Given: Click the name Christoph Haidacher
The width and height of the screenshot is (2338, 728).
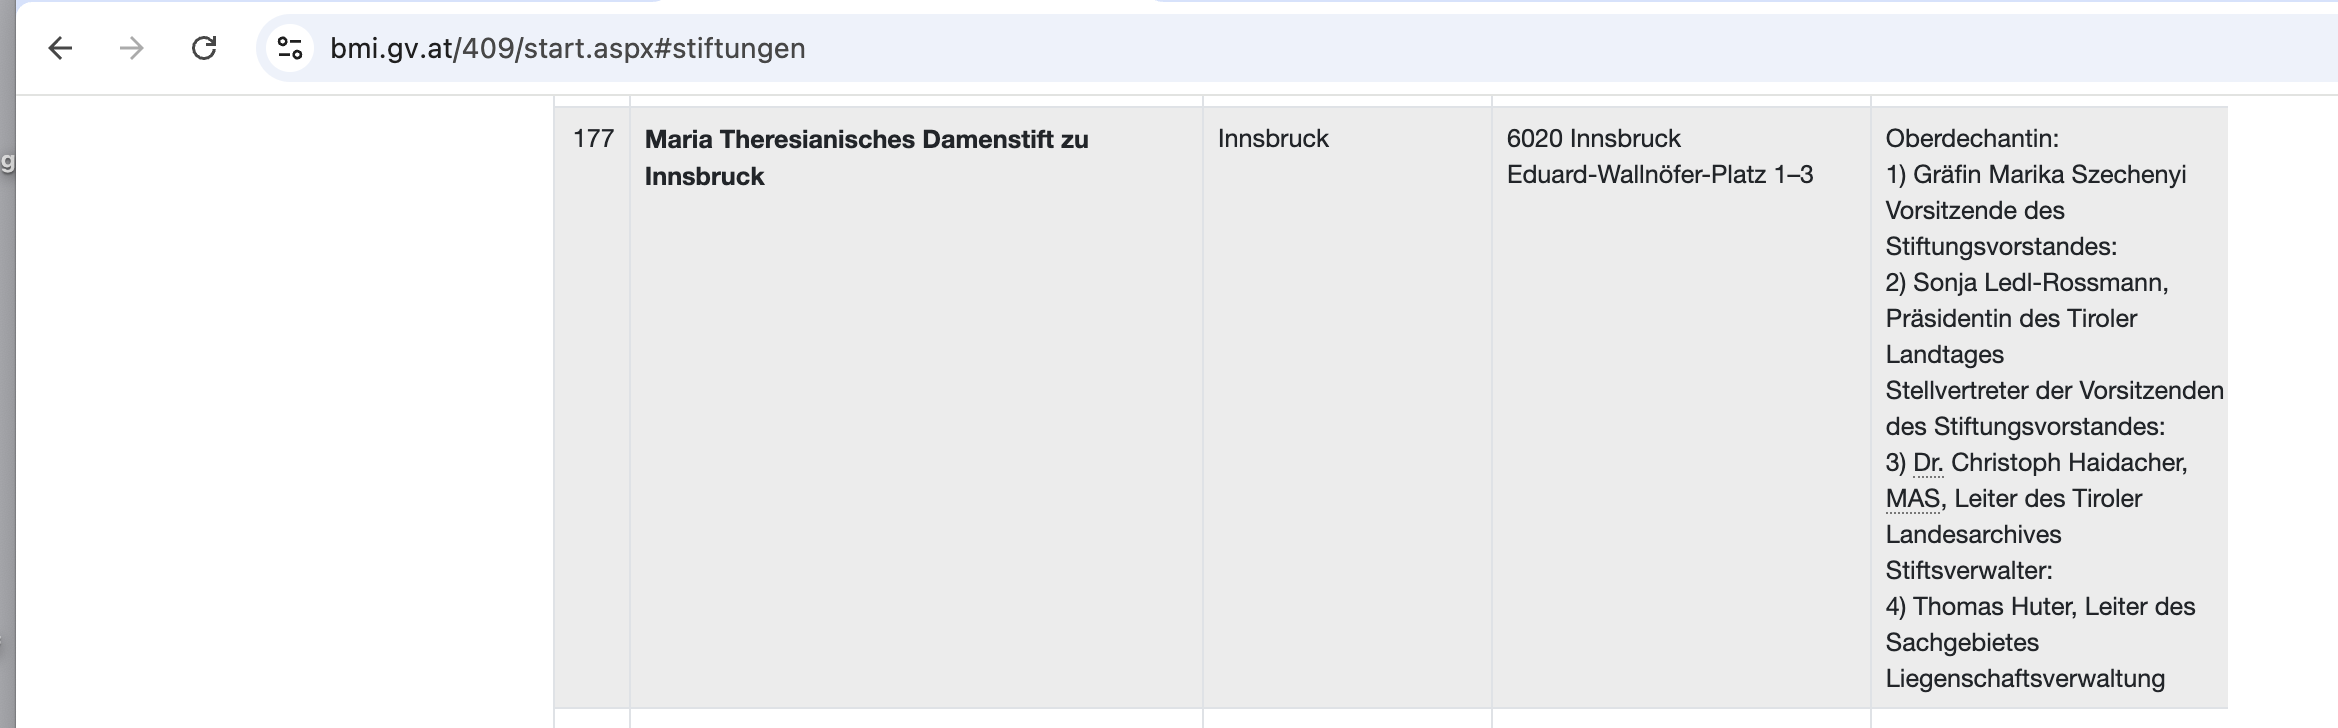Looking at the screenshot, I should click(2067, 462).
